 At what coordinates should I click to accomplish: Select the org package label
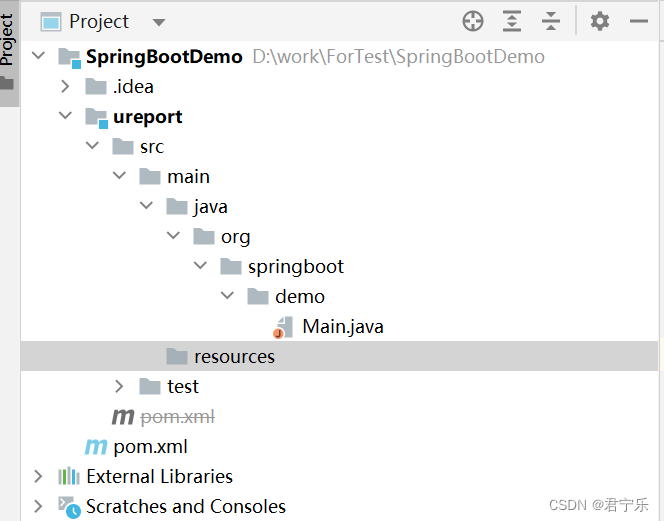pos(235,238)
